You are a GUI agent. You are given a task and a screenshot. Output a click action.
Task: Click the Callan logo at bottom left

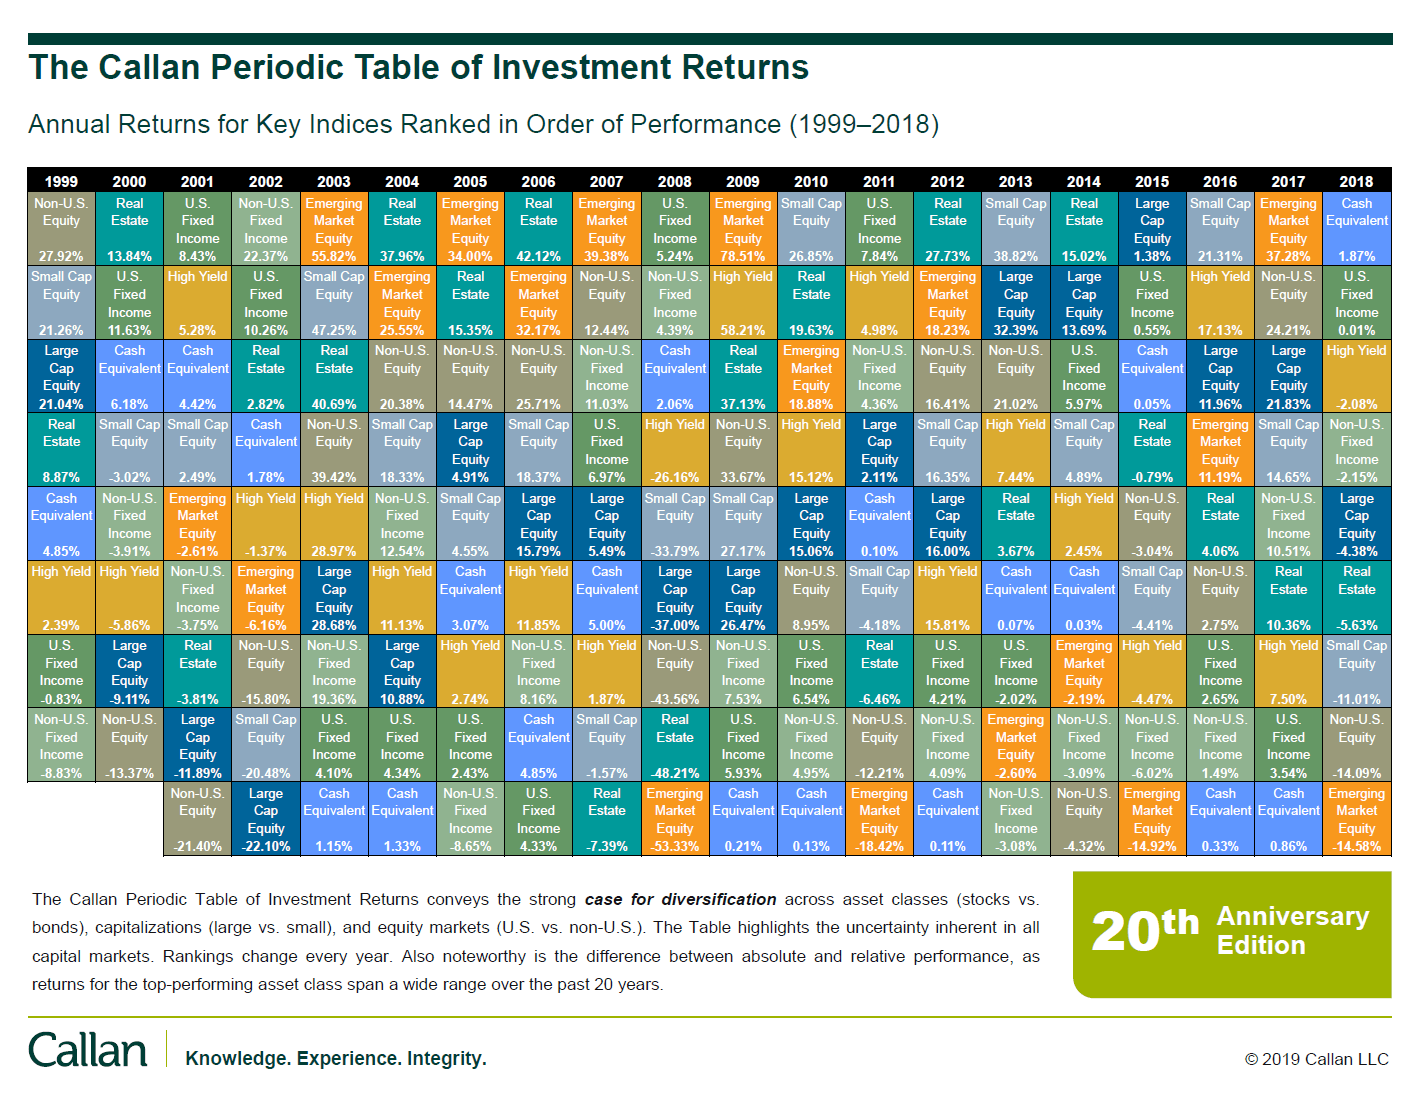pyautogui.click(x=88, y=1050)
